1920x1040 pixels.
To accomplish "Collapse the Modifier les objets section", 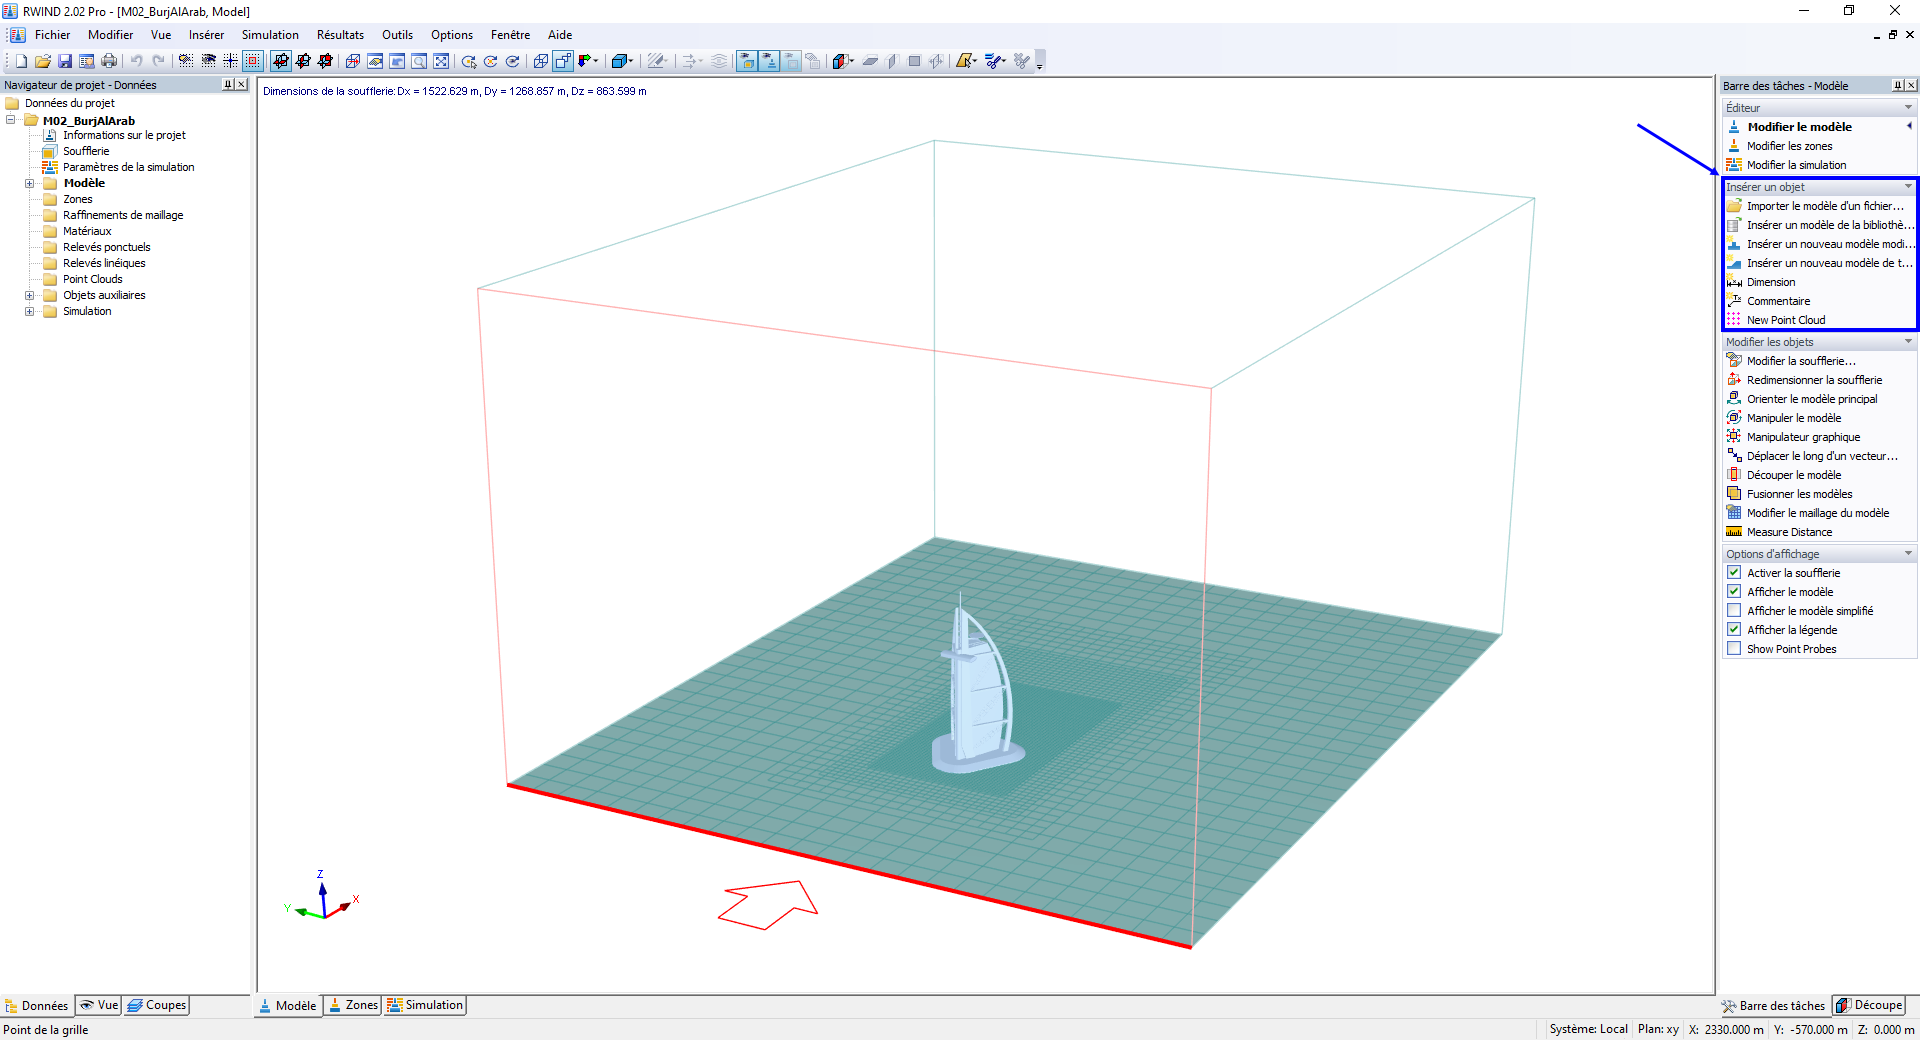I will point(1908,342).
